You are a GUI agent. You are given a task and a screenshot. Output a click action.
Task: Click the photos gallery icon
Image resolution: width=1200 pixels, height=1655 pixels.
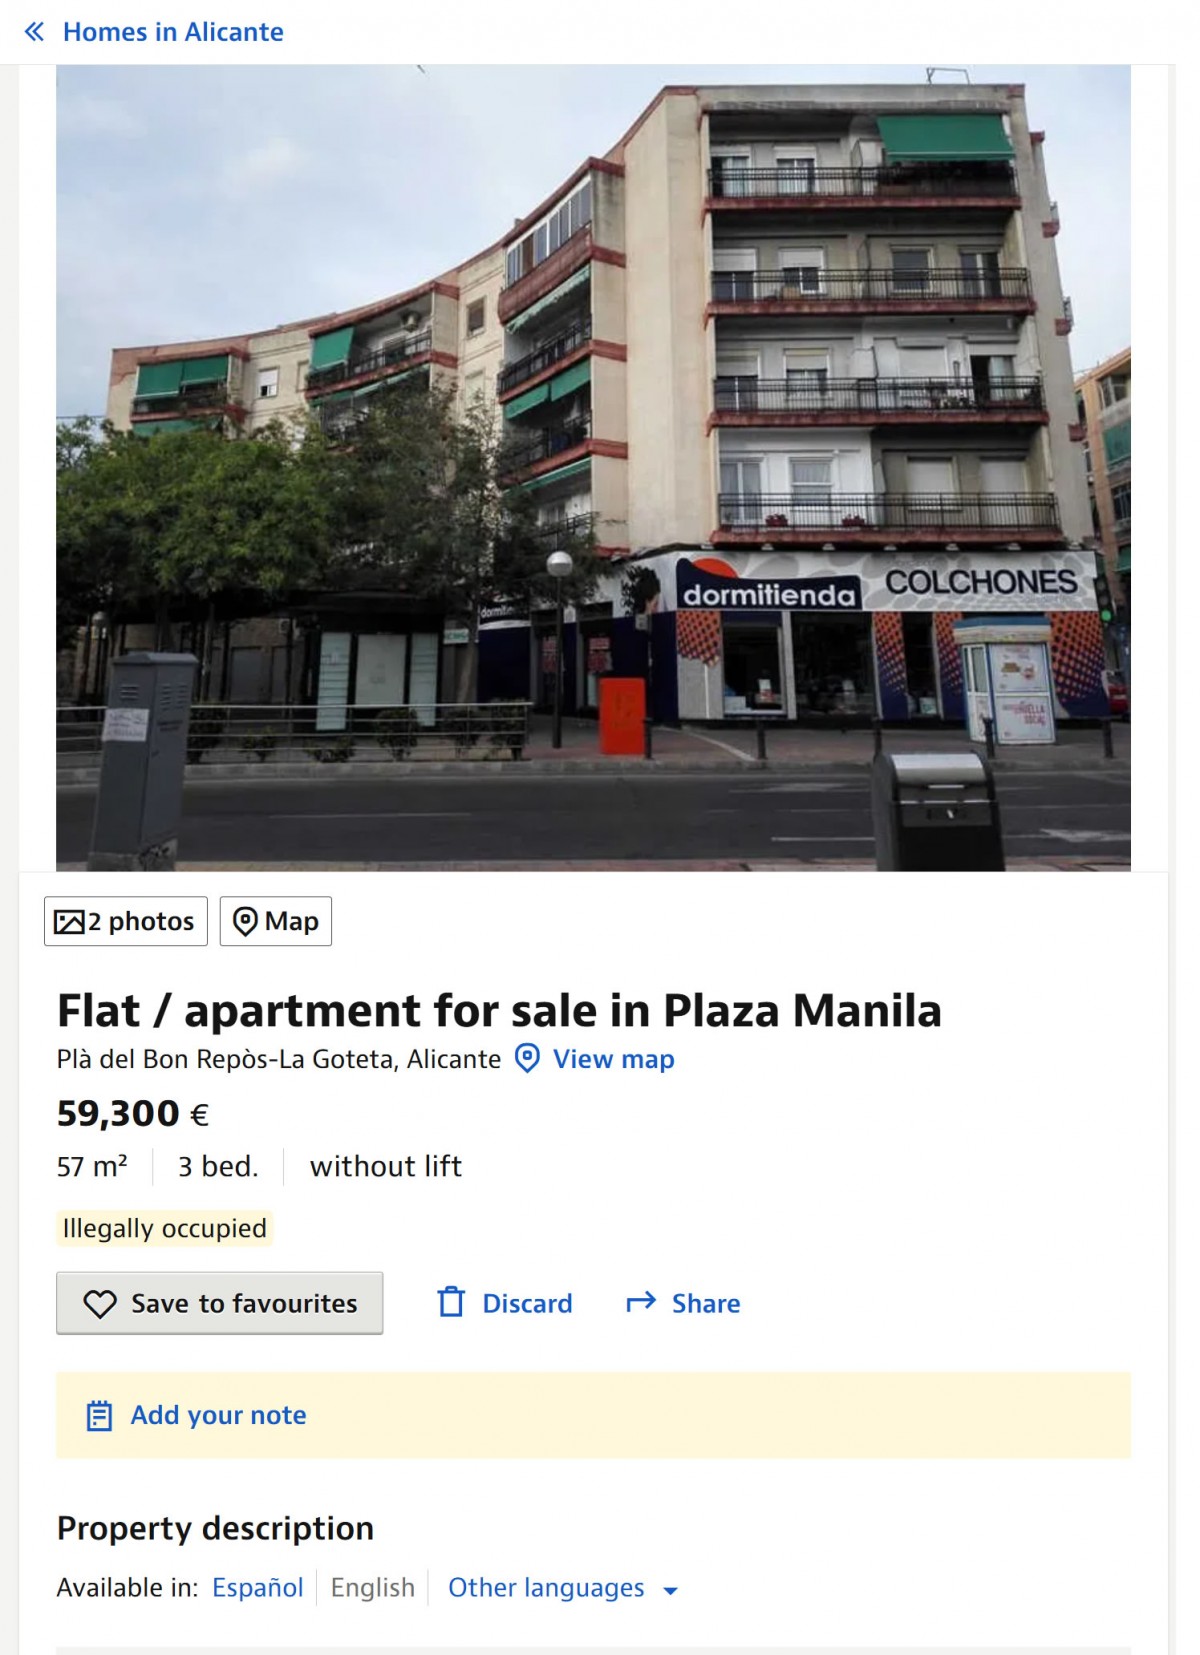(69, 921)
